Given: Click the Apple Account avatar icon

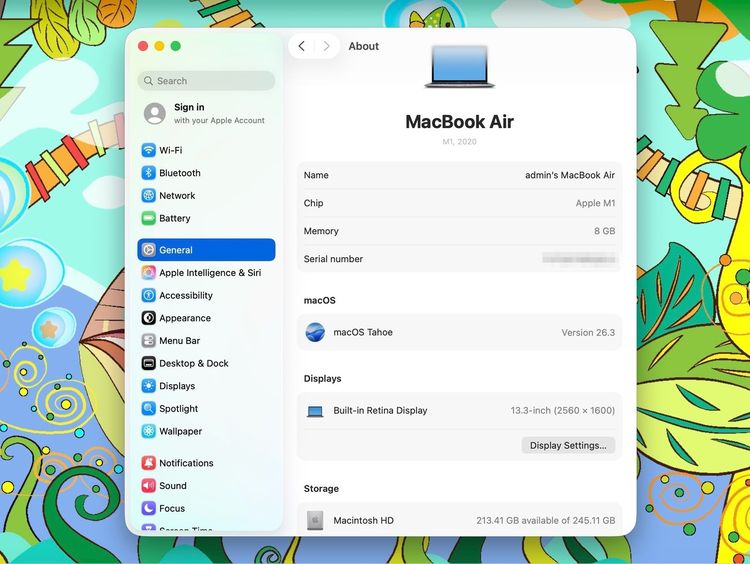Looking at the screenshot, I should tap(155, 113).
